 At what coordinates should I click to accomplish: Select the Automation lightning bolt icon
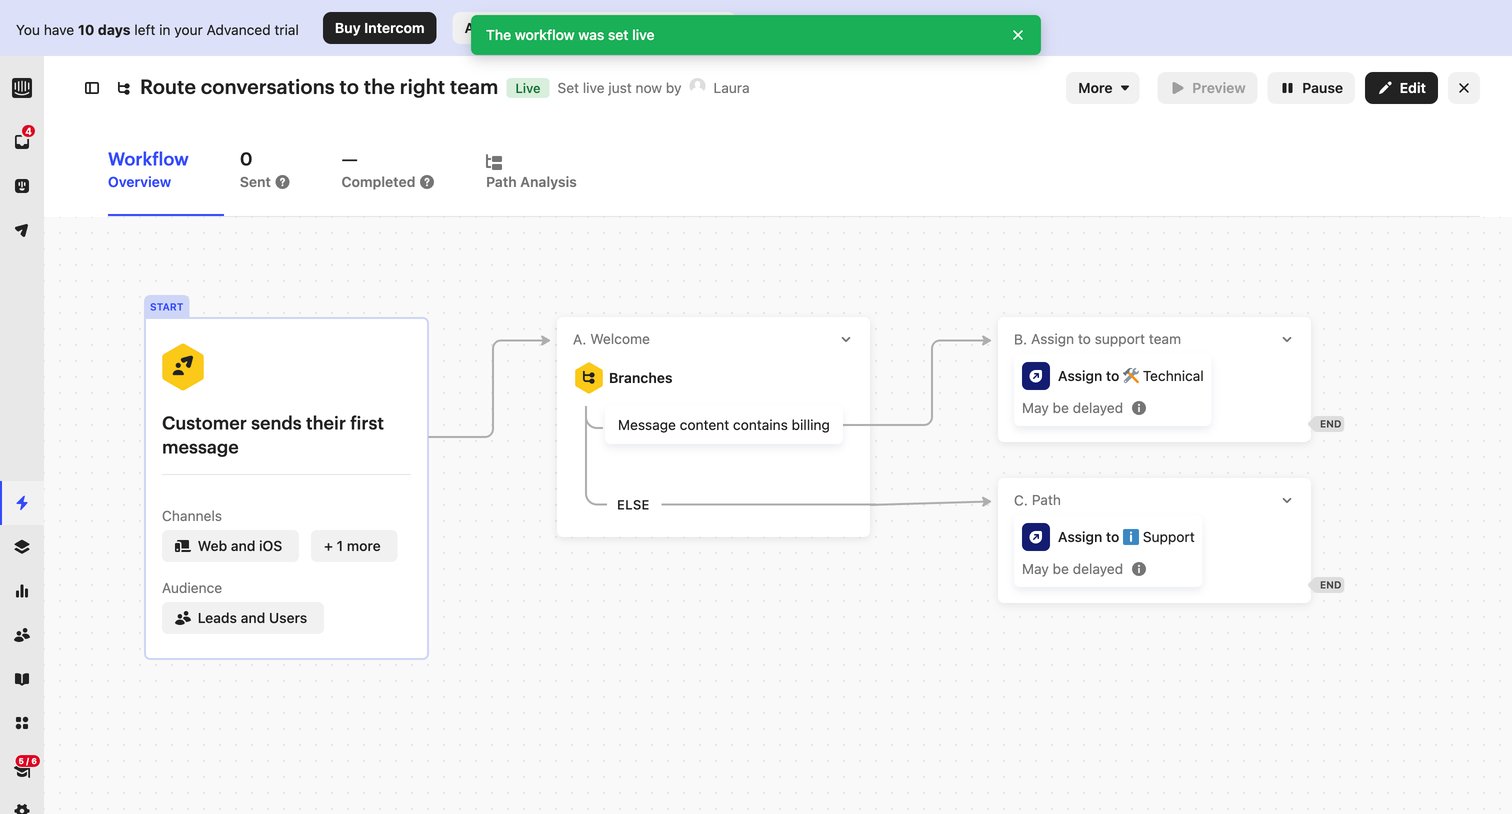click(x=22, y=503)
